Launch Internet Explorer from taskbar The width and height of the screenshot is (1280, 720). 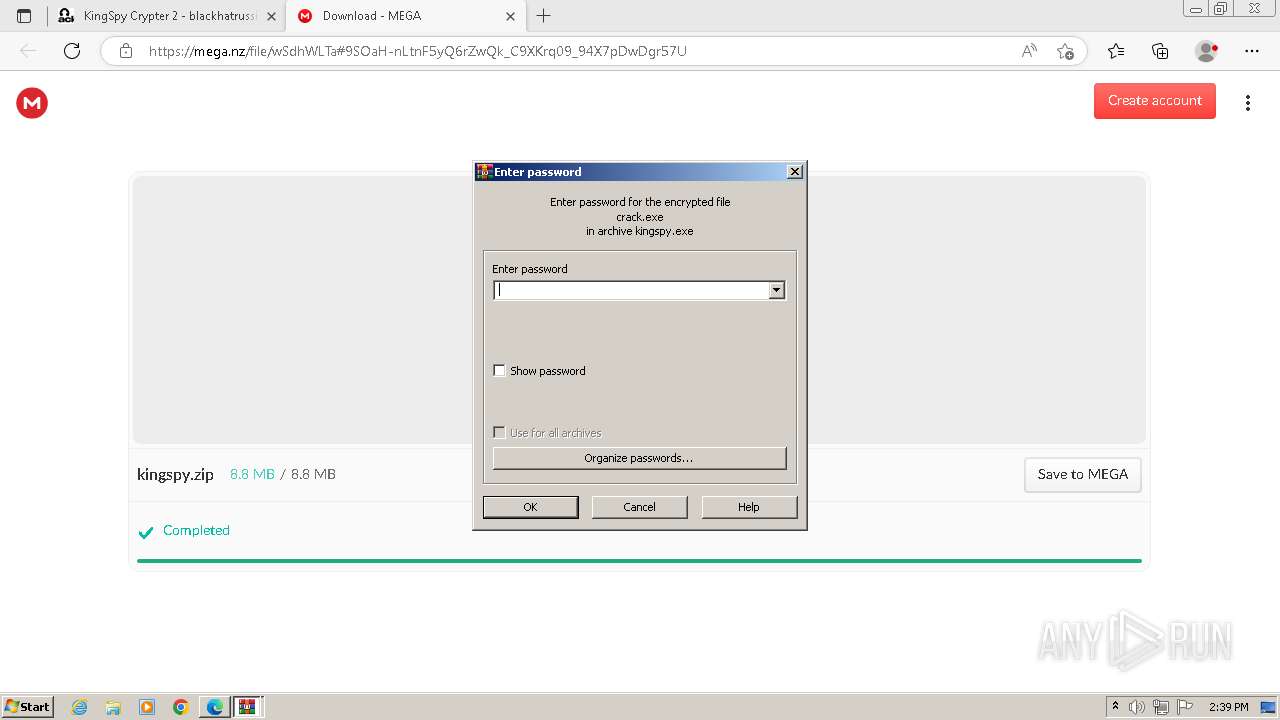pyautogui.click(x=80, y=707)
